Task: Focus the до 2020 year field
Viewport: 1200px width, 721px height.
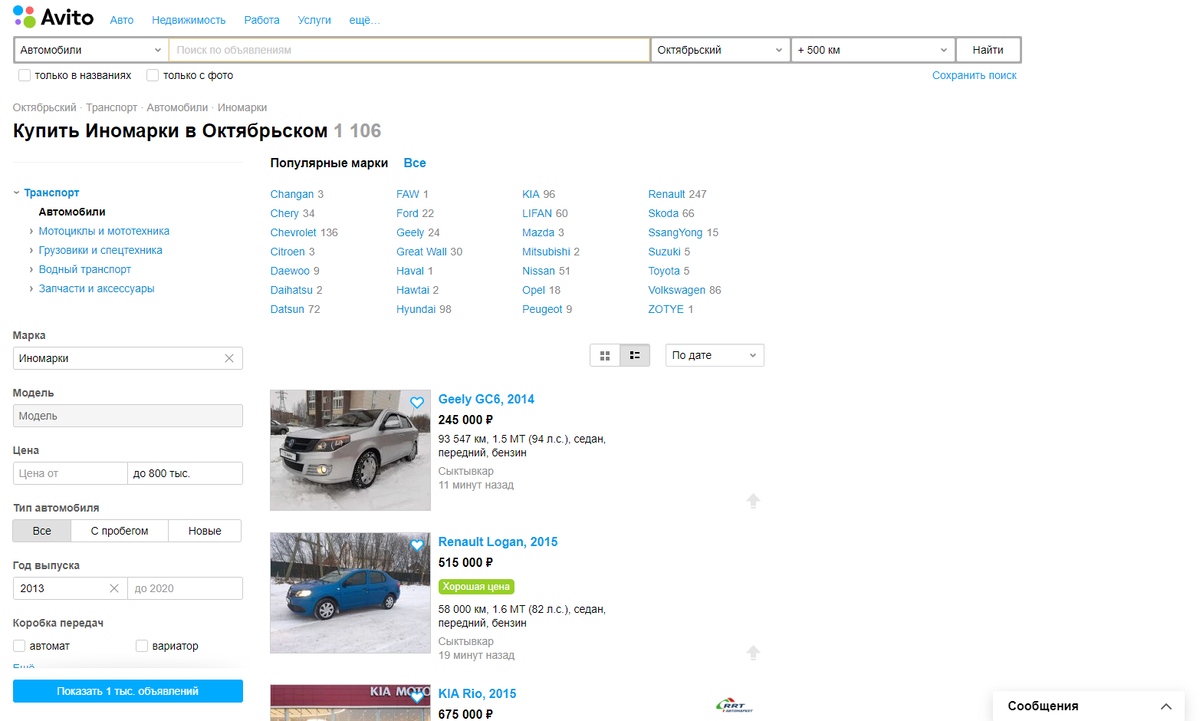Action: pyautogui.click(x=185, y=588)
